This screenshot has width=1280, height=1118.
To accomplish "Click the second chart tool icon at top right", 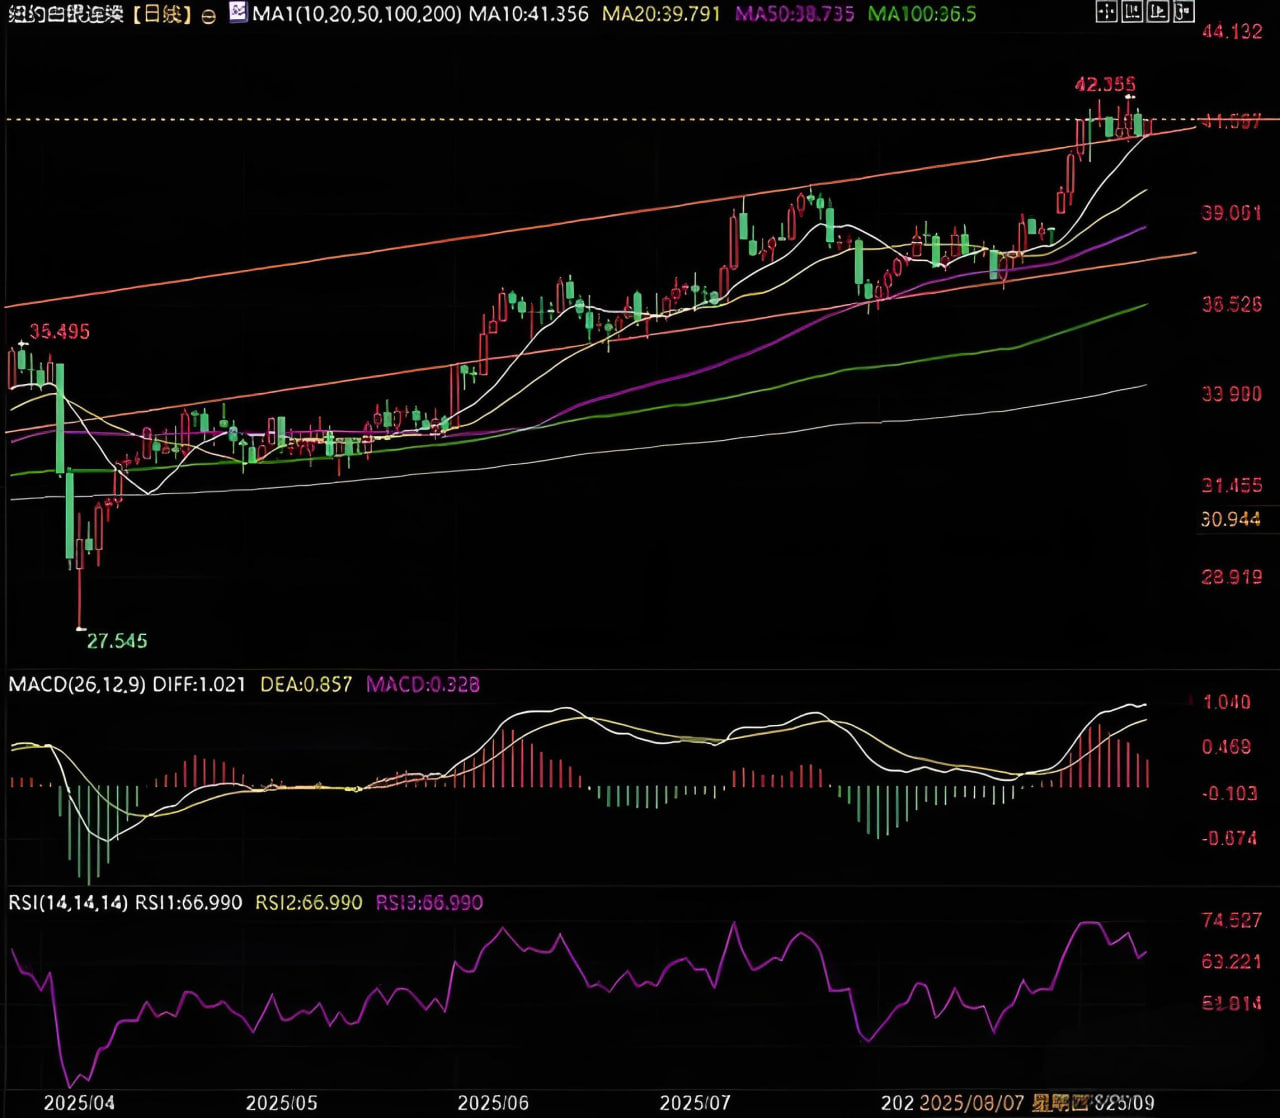I will pos(1132,13).
